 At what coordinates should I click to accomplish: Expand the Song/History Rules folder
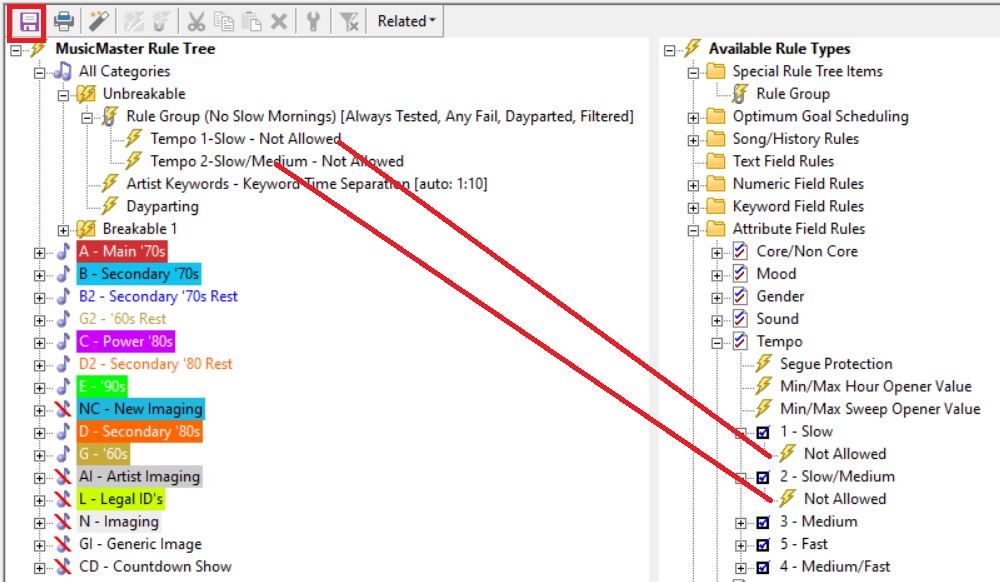tap(693, 140)
